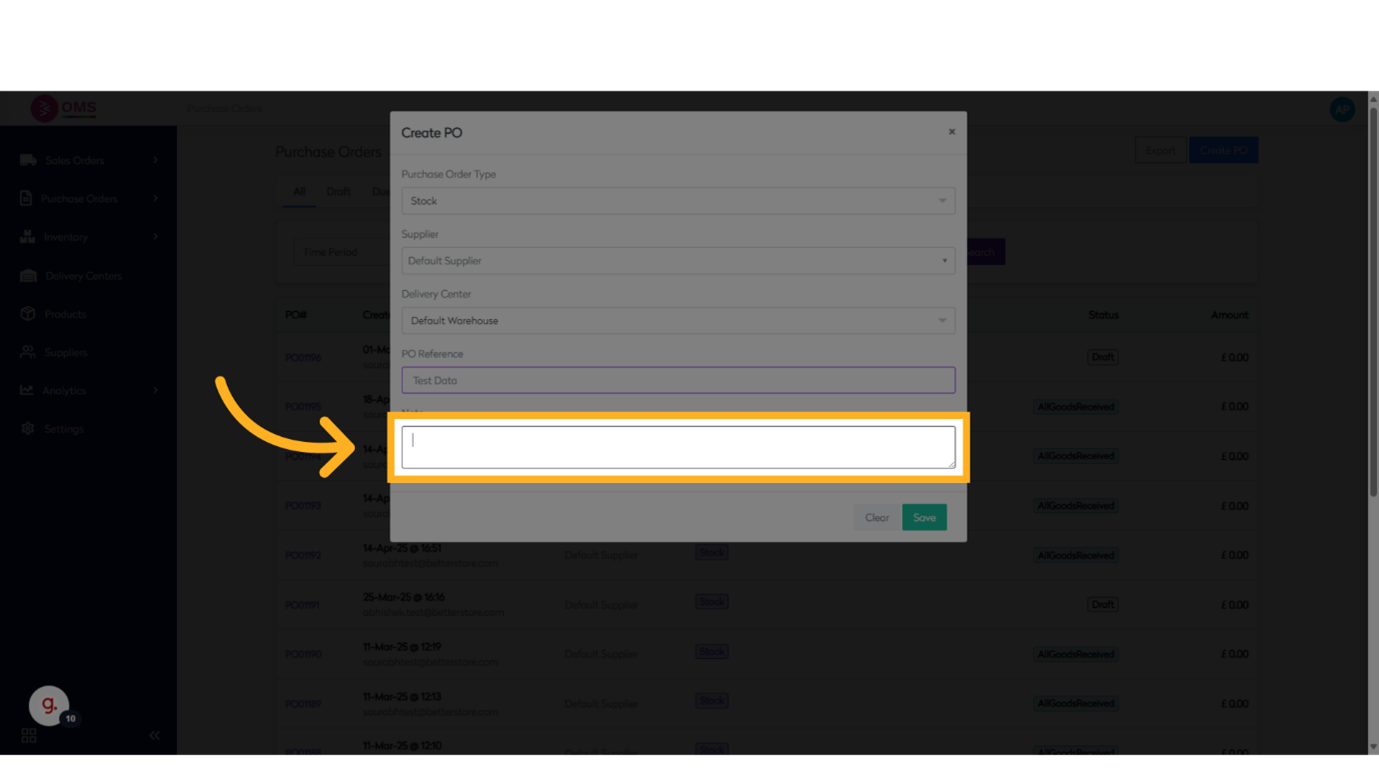Click the grid apps icon at sidebar bottom
Screen dimensions: 1379x776
(x=29, y=735)
